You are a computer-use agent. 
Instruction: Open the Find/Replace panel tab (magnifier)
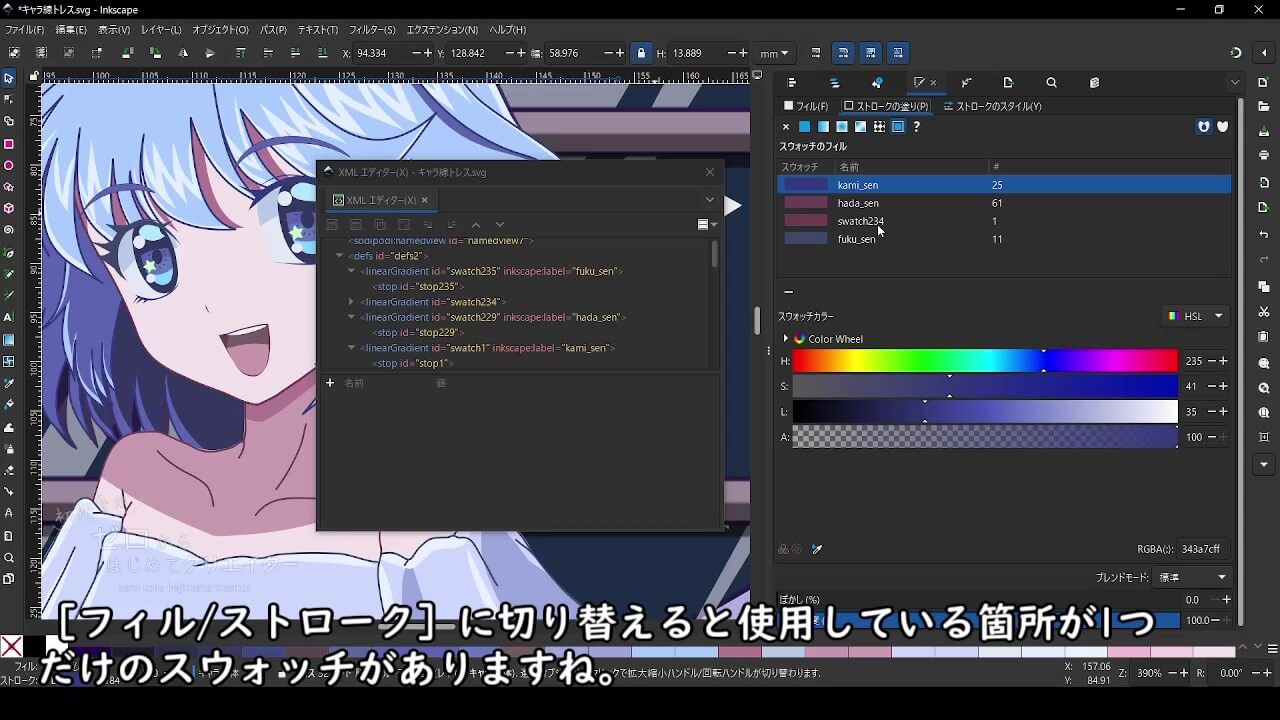(x=1051, y=83)
